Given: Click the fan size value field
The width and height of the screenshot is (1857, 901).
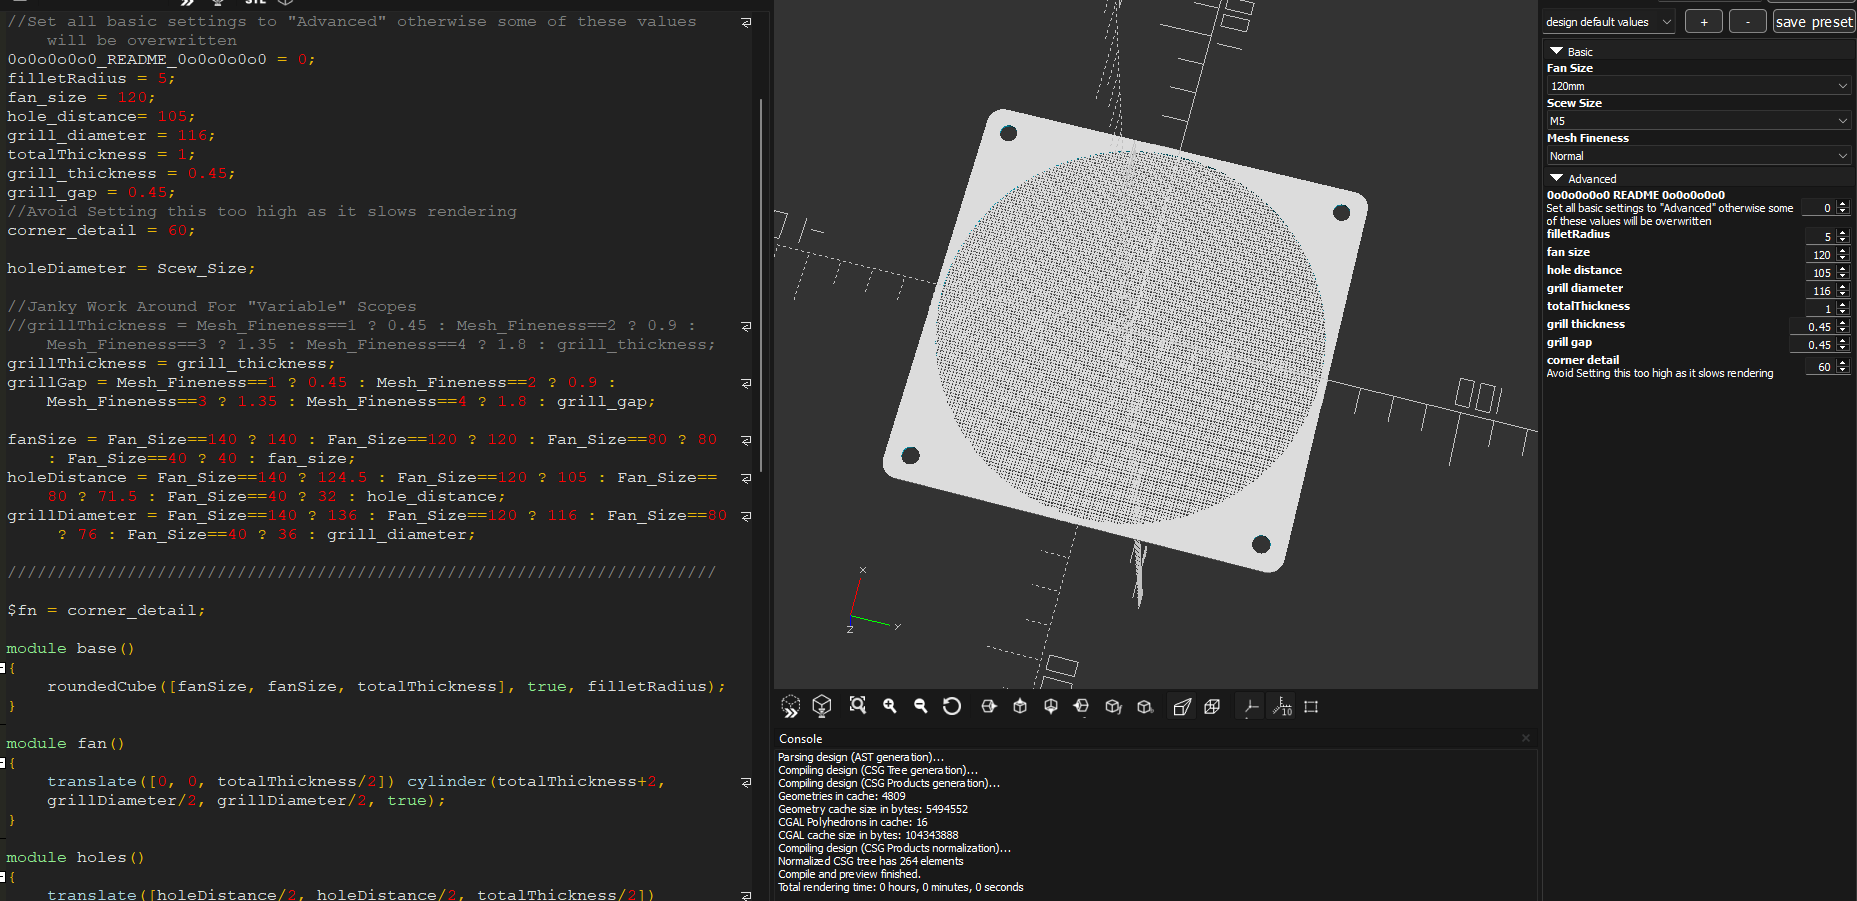Looking at the screenshot, I should 1820,255.
